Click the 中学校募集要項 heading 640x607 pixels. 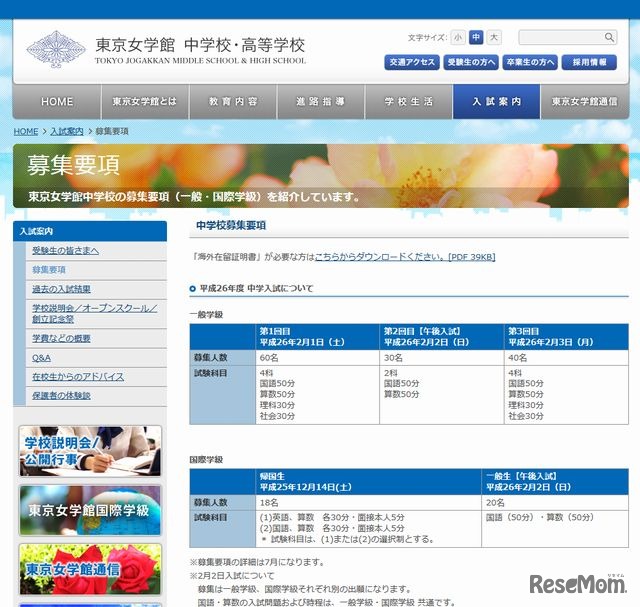231,225
